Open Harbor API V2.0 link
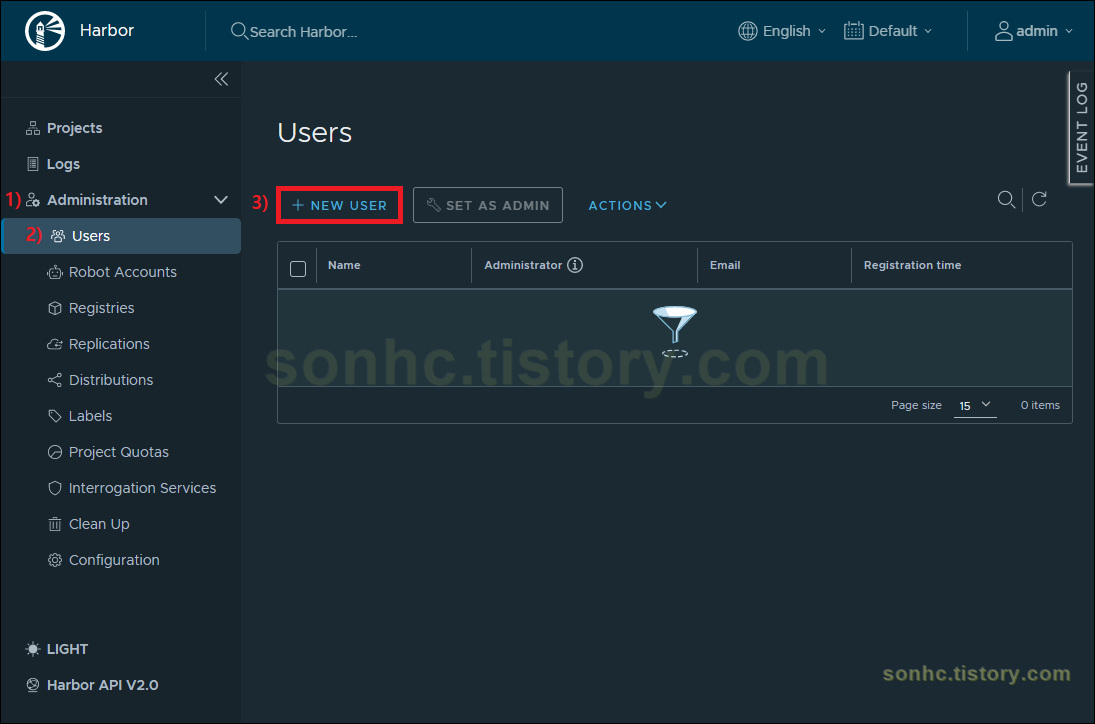The height and width of the screenshot is (724, 1095). [102, 685]
